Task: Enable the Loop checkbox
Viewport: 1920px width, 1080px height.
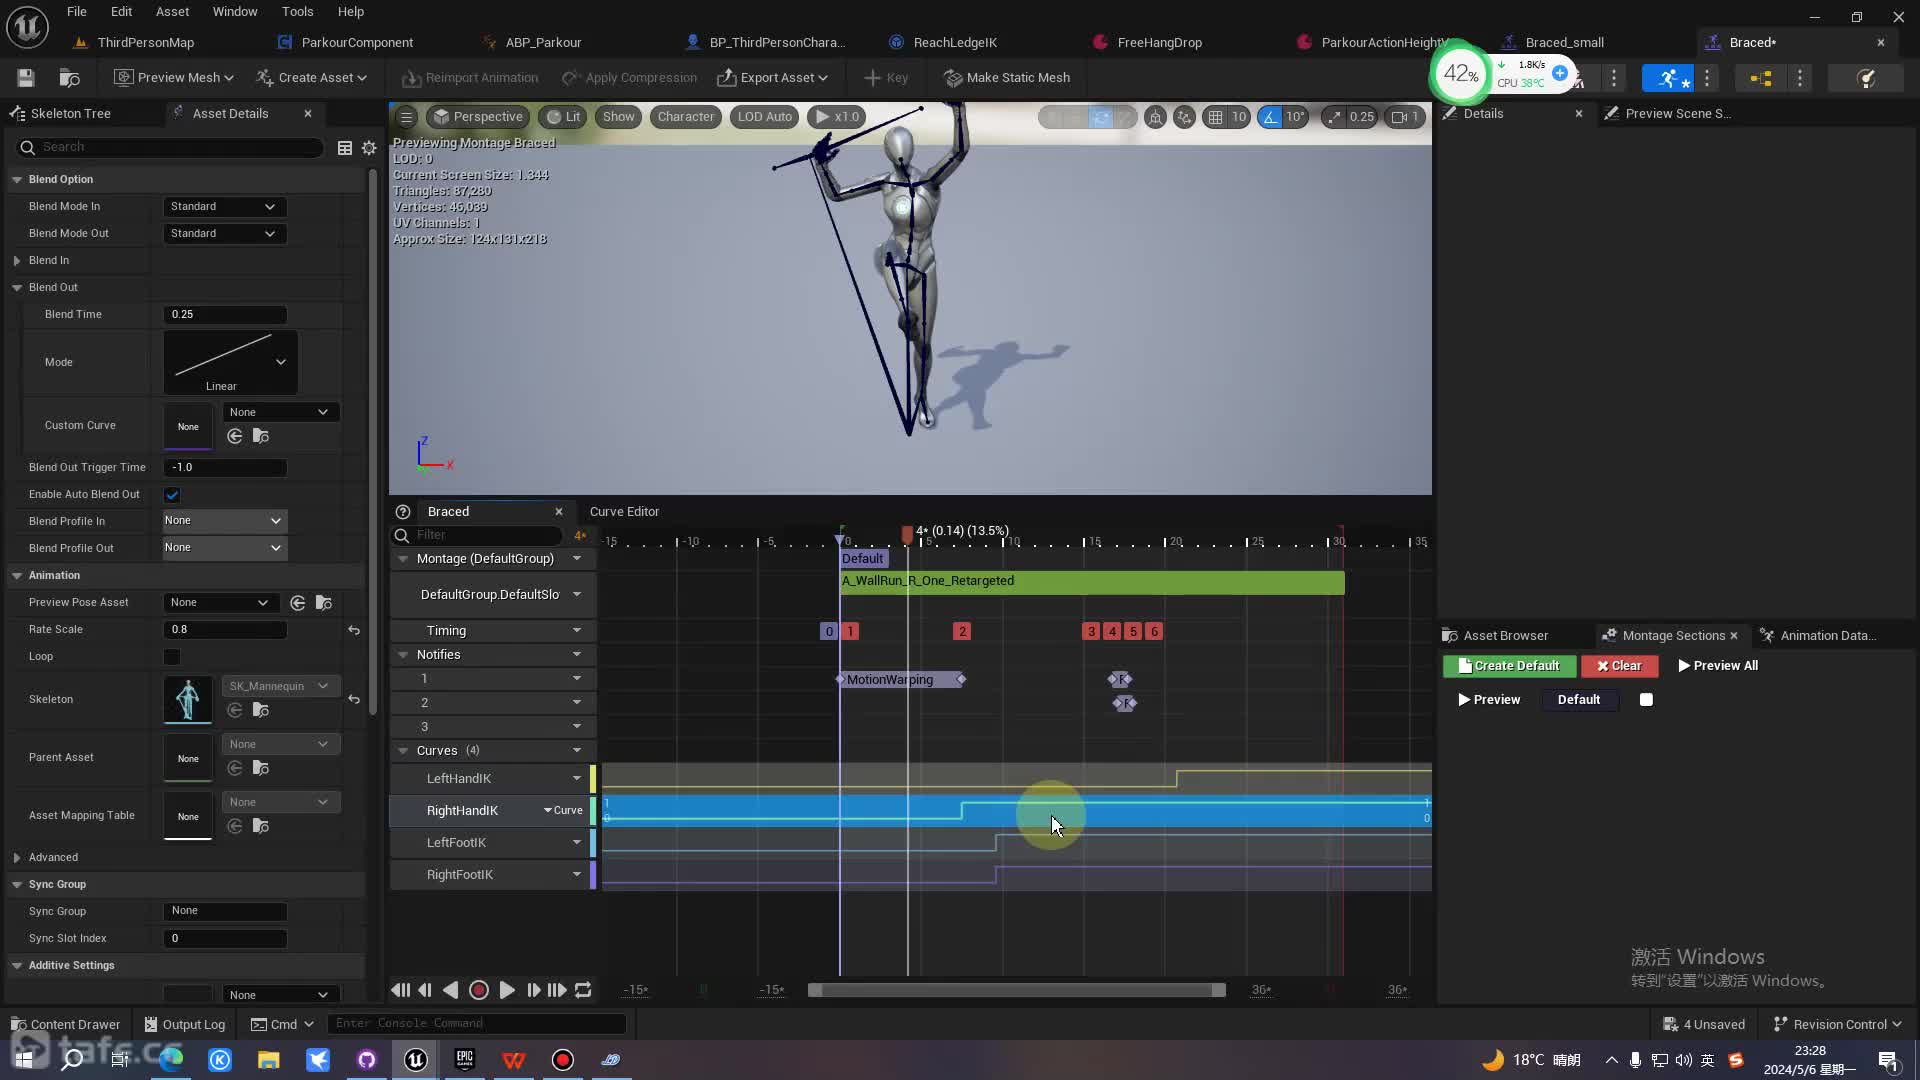Action: click(172, 657)
